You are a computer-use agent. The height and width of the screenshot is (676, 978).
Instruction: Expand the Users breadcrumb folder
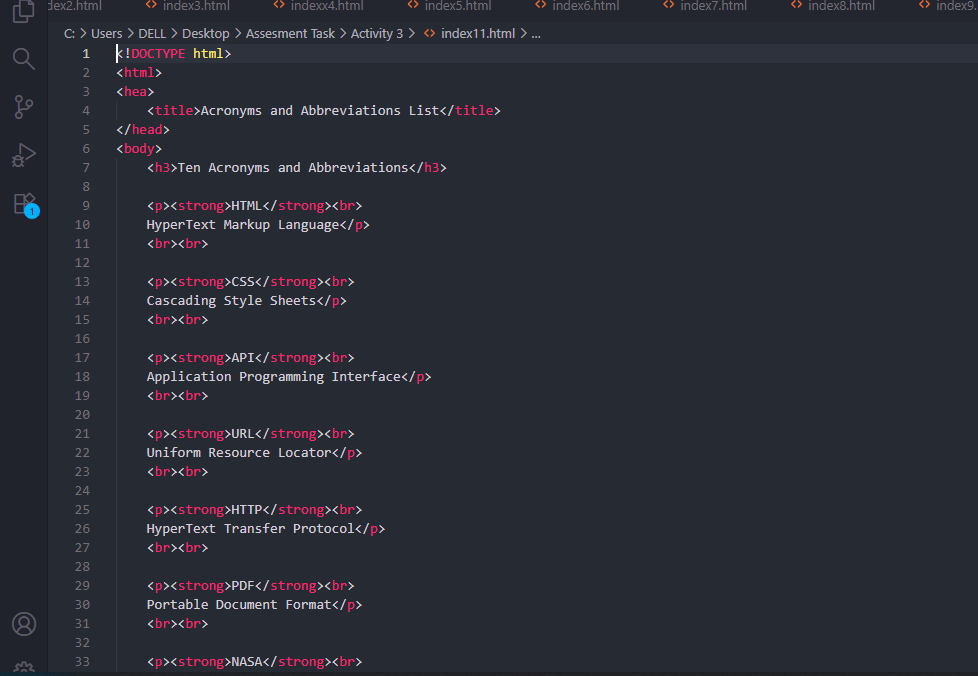[x=106, y=33]
